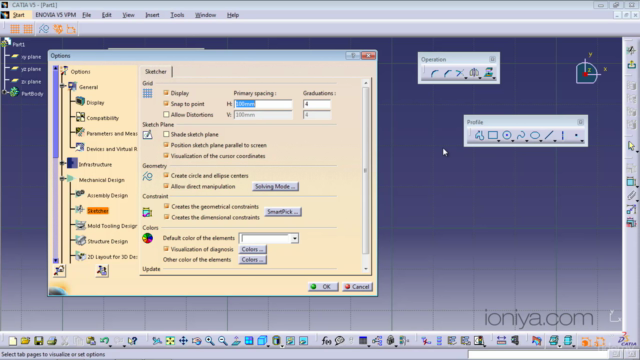
Task: Toggle Visualization of diagnosis checkbox
Action: (x=166, y=249)
